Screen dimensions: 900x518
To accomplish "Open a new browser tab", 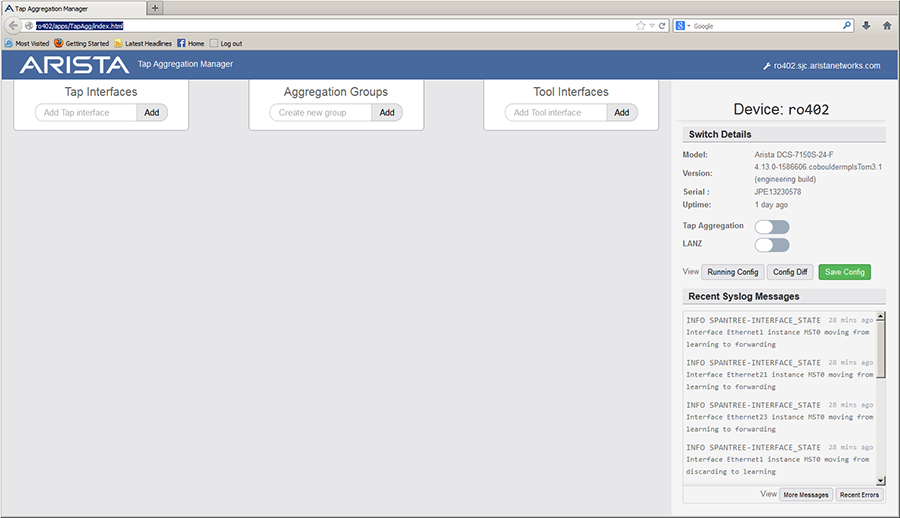I will (x=155, y=8).
